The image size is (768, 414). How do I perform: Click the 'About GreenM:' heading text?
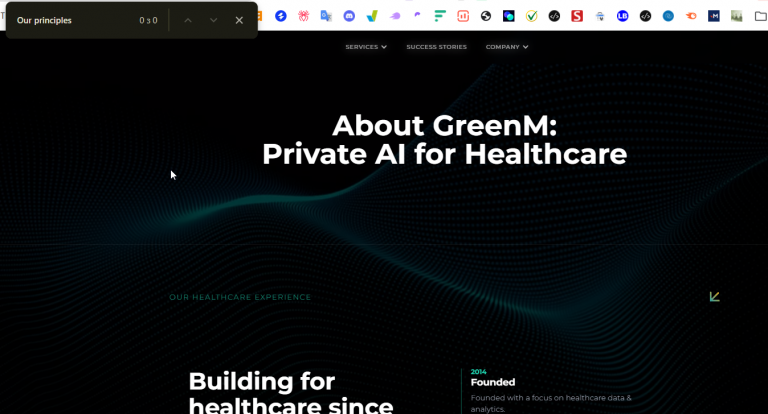pos(445,125)
